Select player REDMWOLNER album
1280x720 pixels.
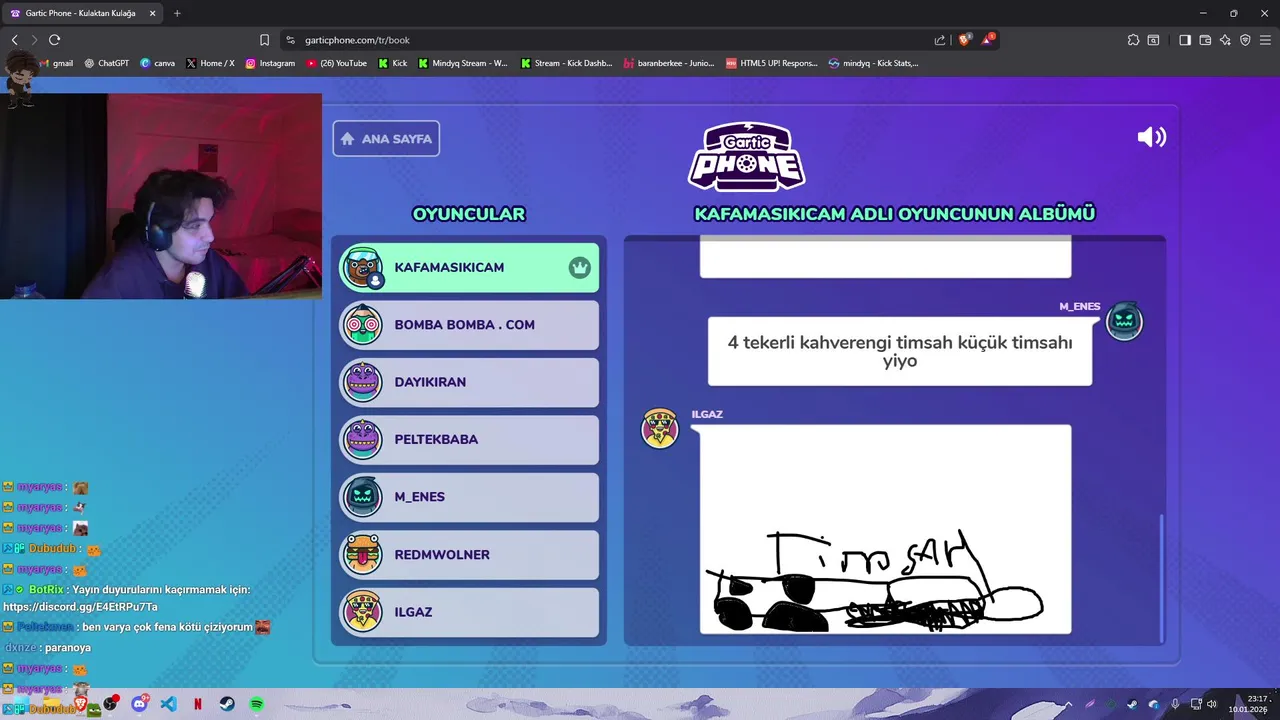(x=469, y=554)
